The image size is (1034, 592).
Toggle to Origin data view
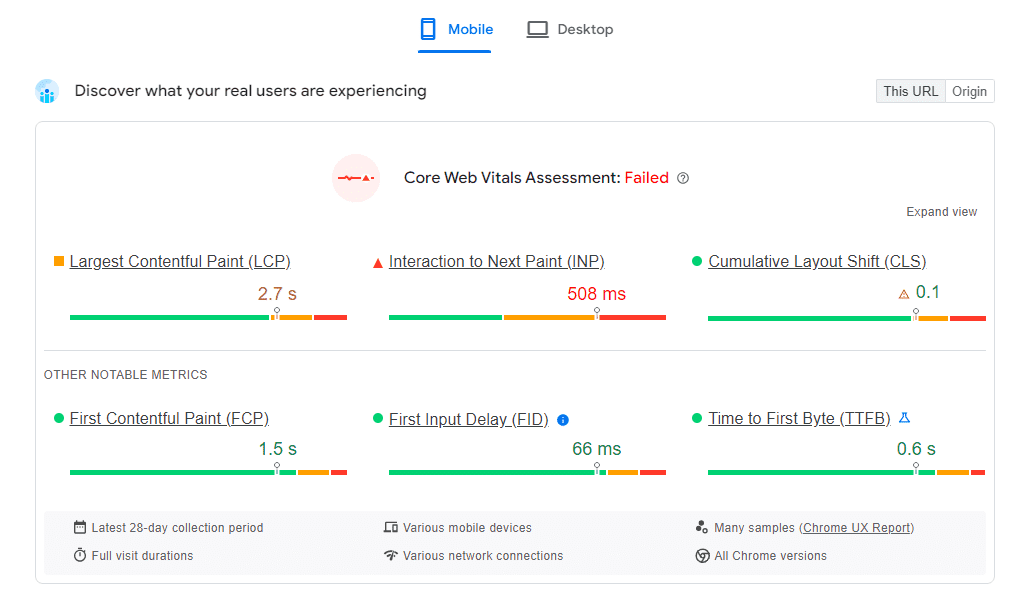tap(969, 91)
